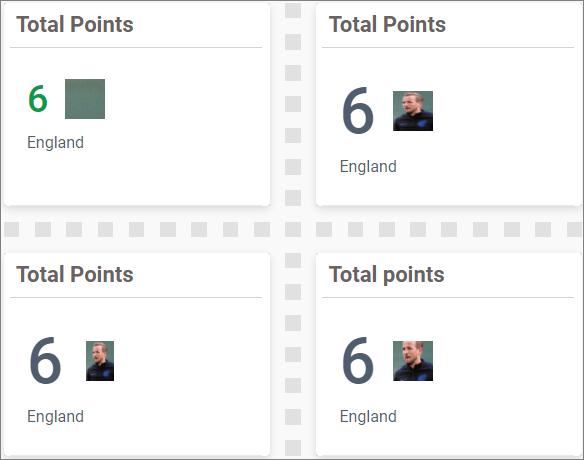
Task: Click the lowercase 'Total points' title
Action: point(386,275)
